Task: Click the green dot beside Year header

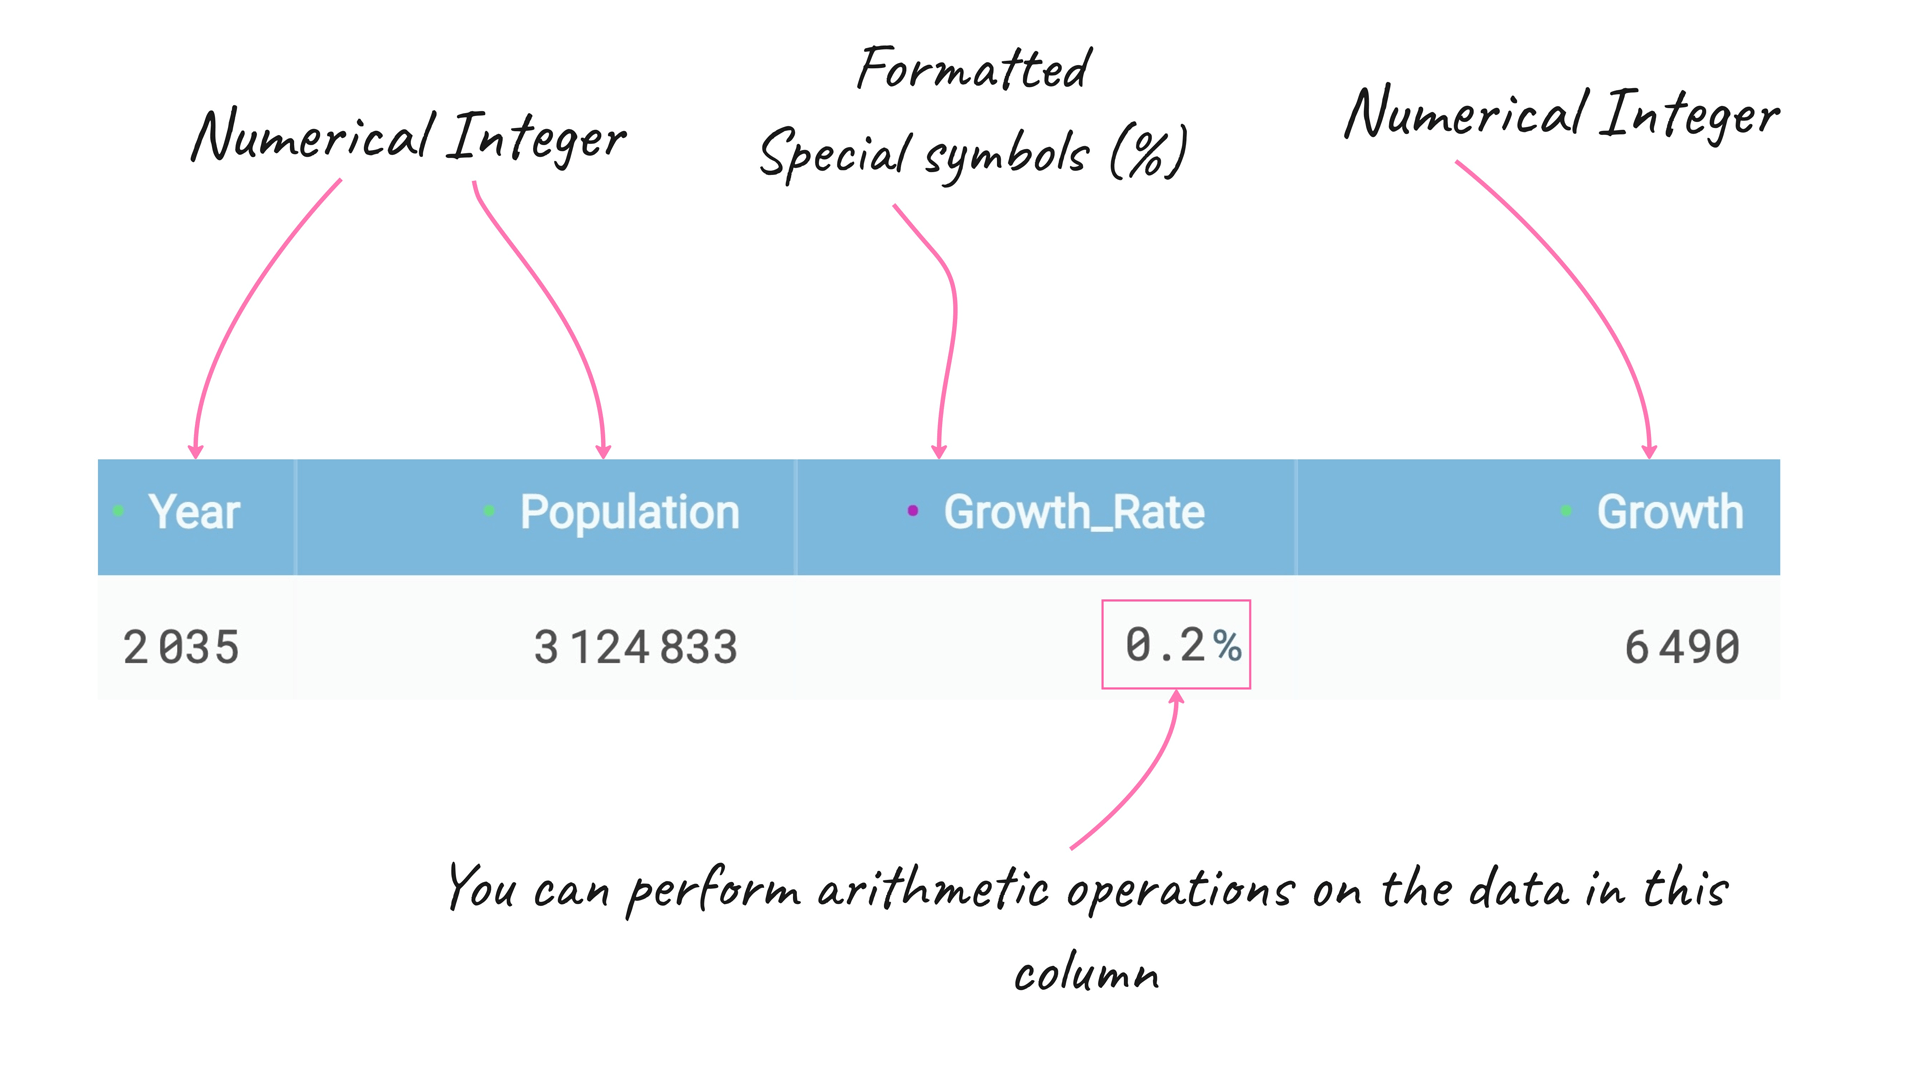Action: tap(119, 511)
